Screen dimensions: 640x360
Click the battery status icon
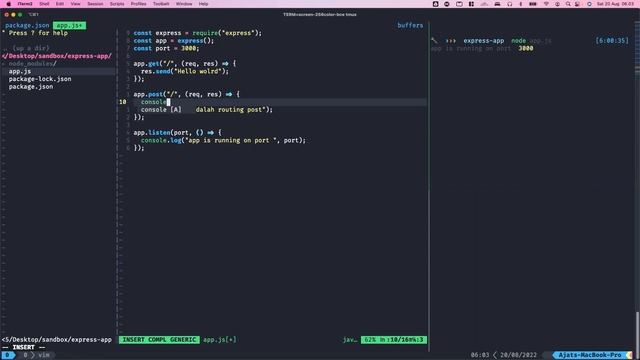click(x=533, y=4)
